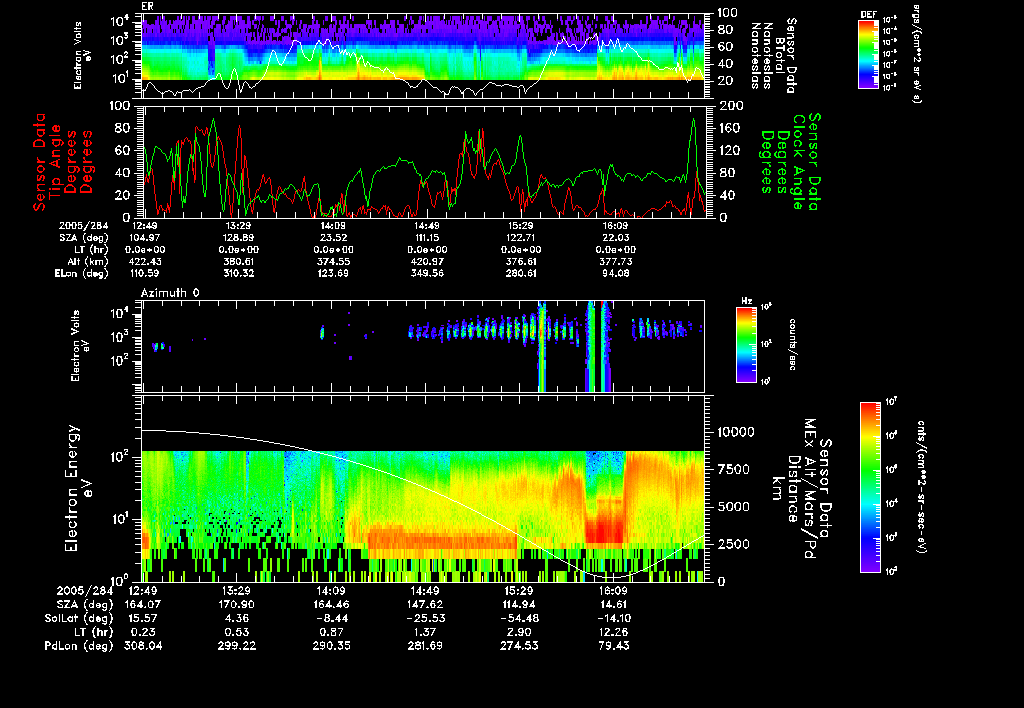The image size is (1024, 708).
Task: Select the SZA value 128.89
Action: click(x=238, y=238)
